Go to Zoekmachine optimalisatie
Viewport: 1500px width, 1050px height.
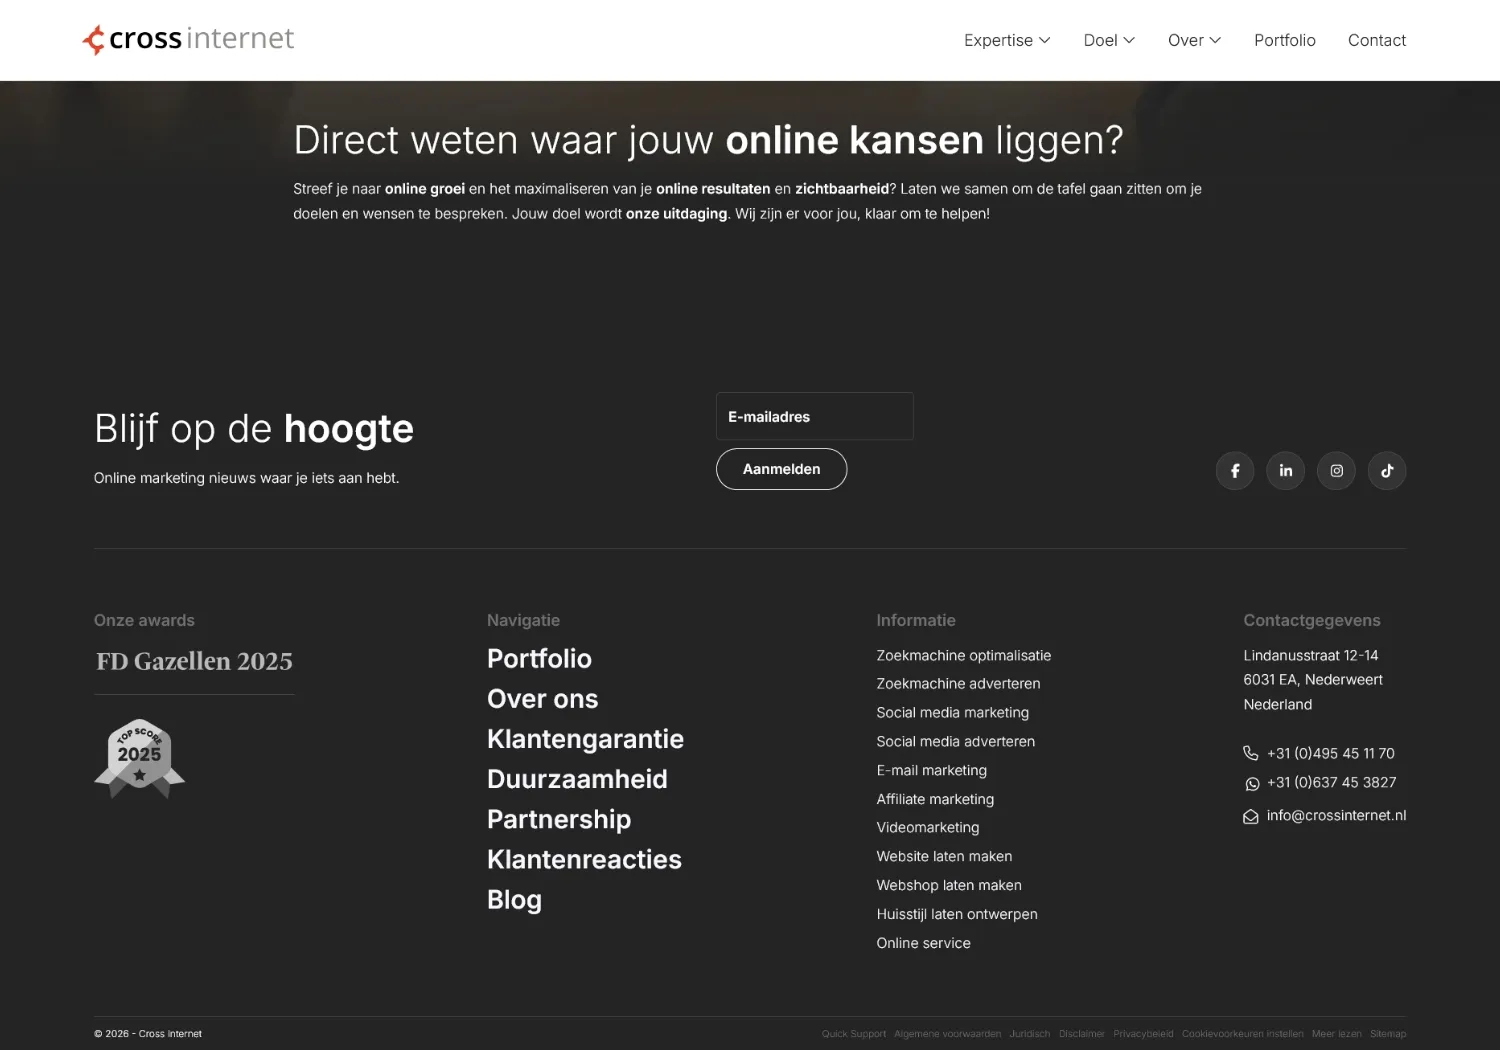963,655
